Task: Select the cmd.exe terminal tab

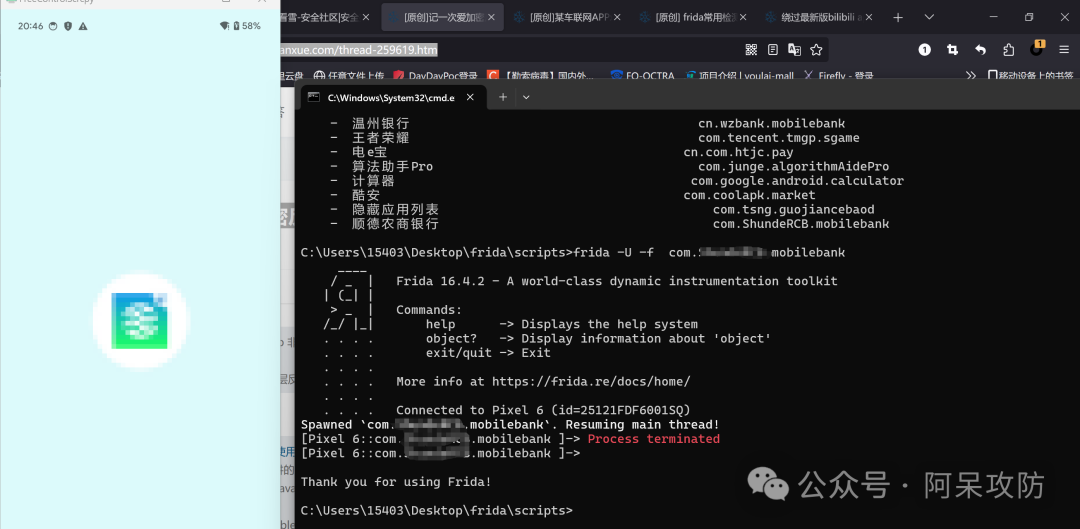Action: [x=393, y=97]
